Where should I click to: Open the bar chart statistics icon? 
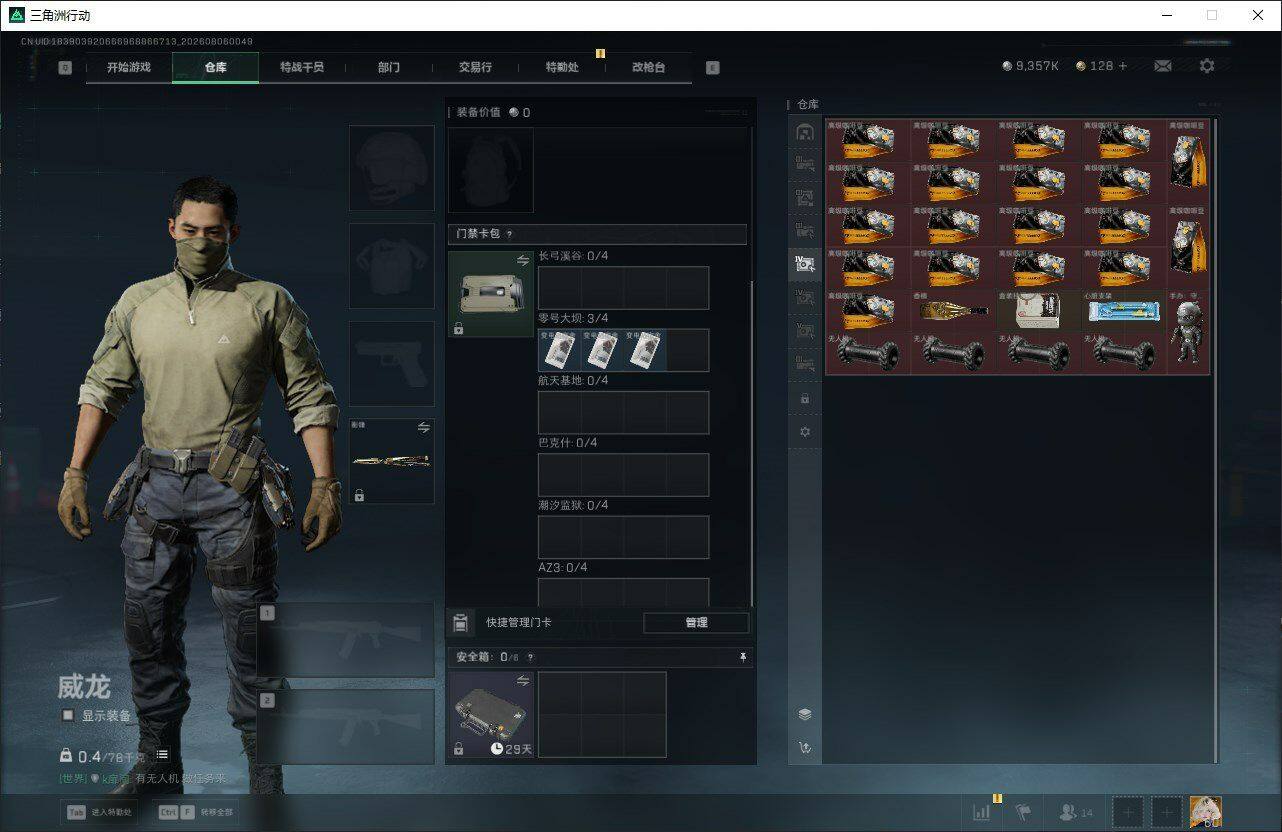982,812
